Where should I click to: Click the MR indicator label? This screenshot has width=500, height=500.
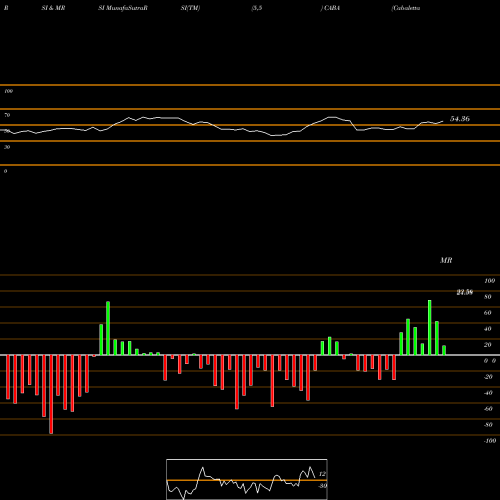pyautogui.click(x=446, y=260)
